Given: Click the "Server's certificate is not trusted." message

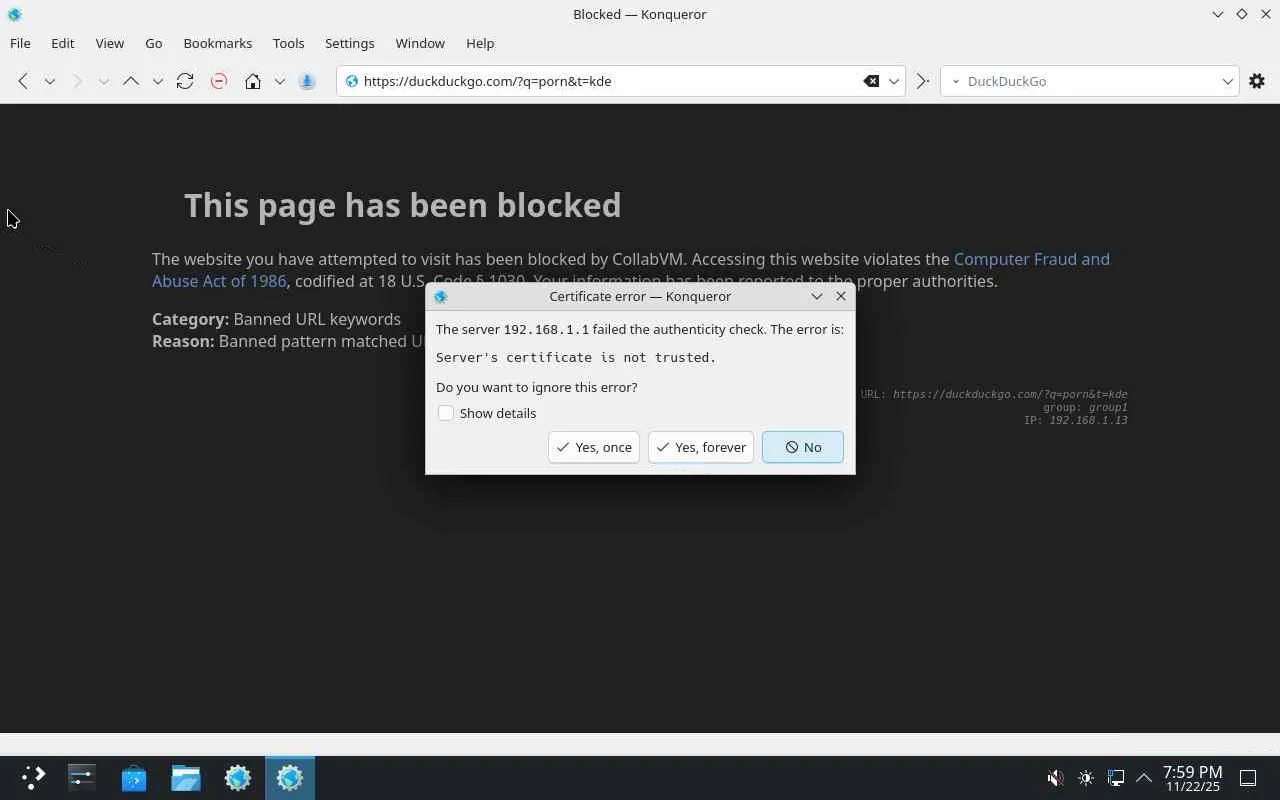Looking at the screenshot, I should click(576, 357).
